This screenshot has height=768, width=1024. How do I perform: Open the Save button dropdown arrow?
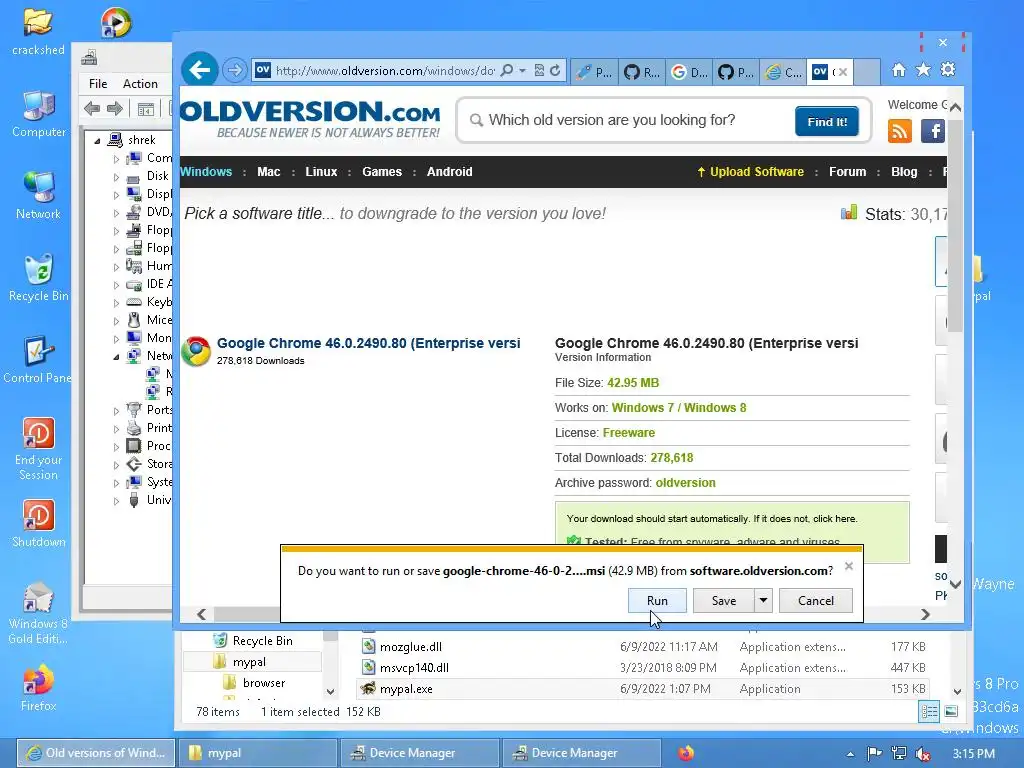click(763, 600)
